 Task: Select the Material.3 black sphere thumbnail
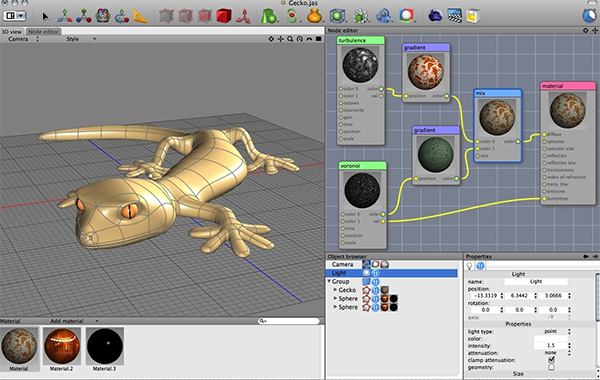pos(105,346)
